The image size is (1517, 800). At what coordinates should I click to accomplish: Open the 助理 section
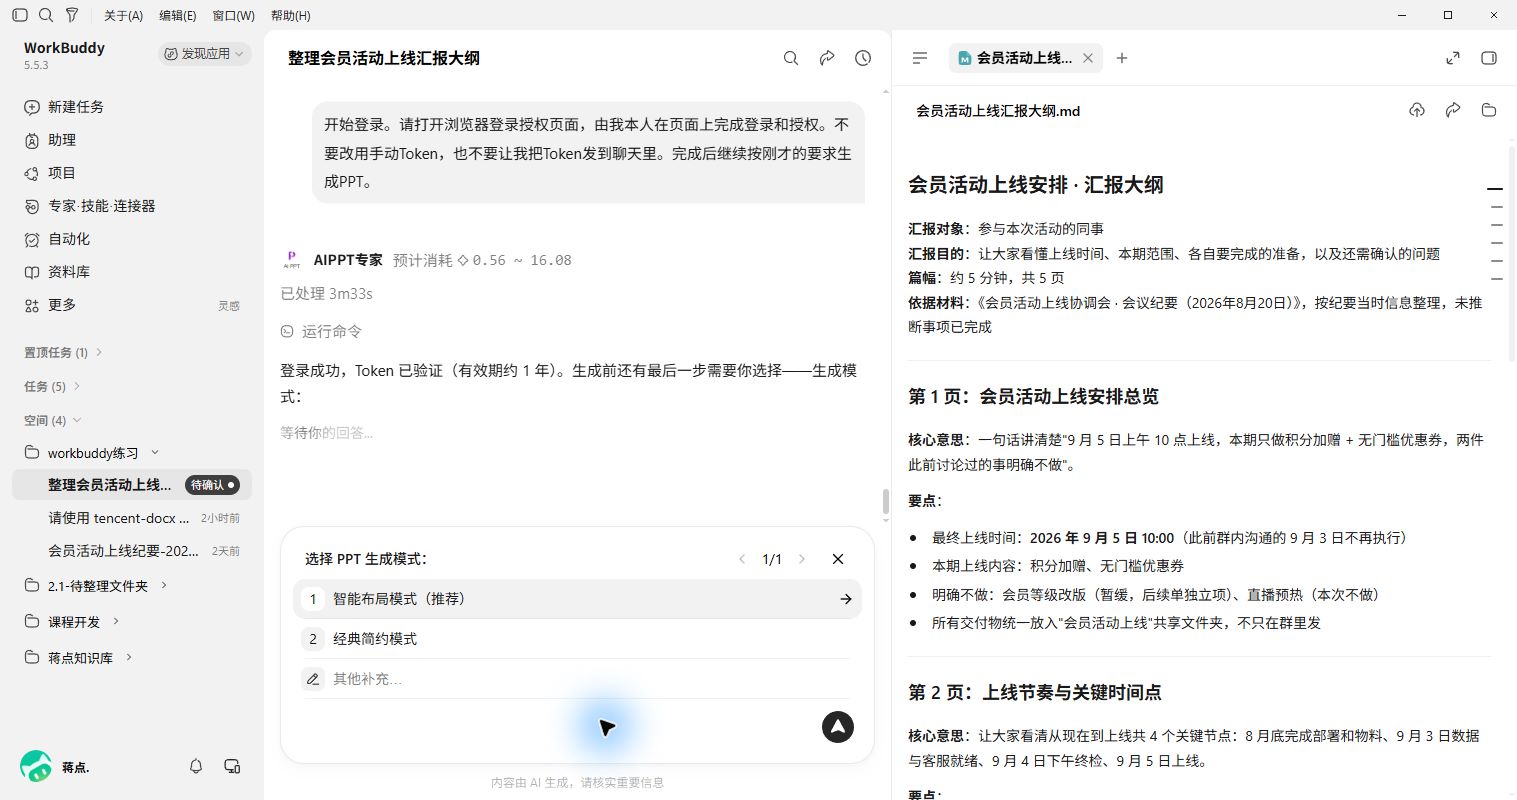coord(132,140)
